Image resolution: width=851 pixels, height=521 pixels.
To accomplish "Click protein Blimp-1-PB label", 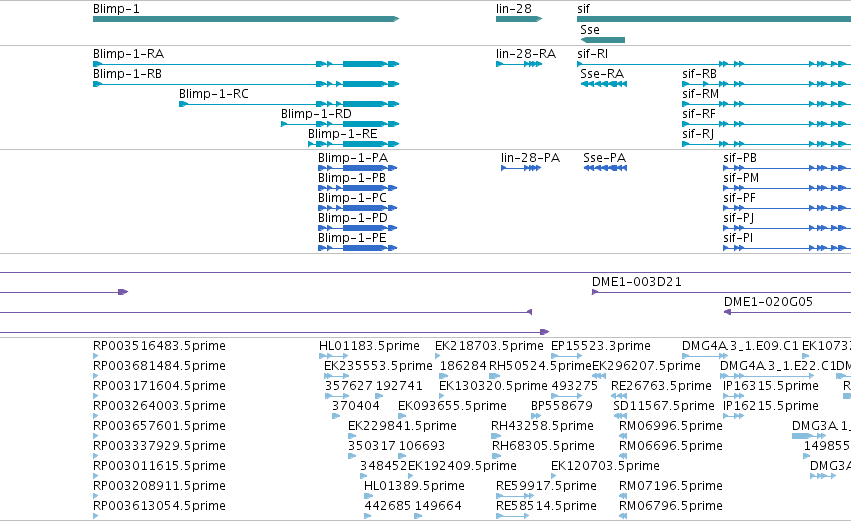I will [x=352, y=178].
